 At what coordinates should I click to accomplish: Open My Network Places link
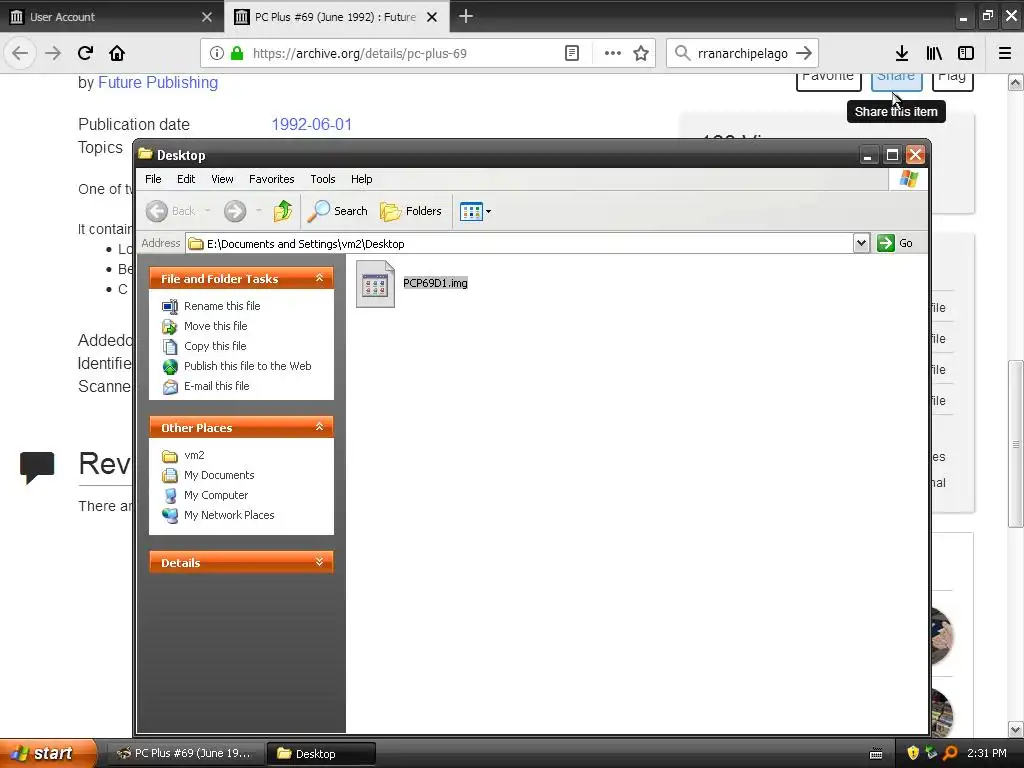pyautogui.click(x=229, y=515)
